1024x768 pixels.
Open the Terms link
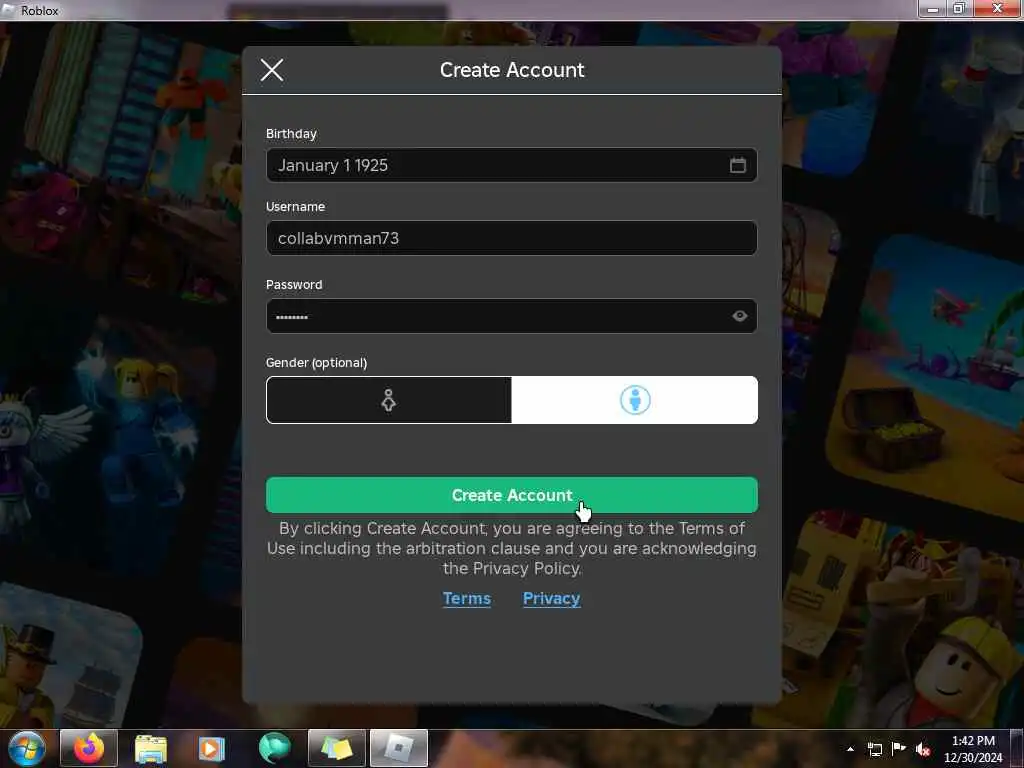[466, 598]
